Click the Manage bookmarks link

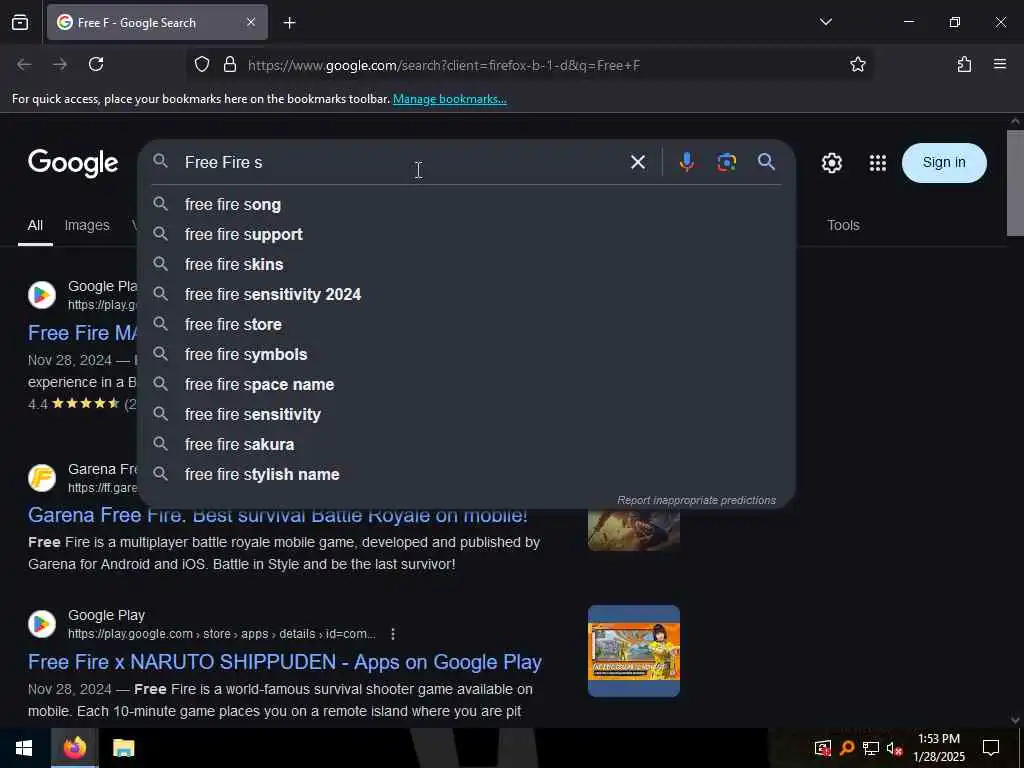[x=449, y=99]
